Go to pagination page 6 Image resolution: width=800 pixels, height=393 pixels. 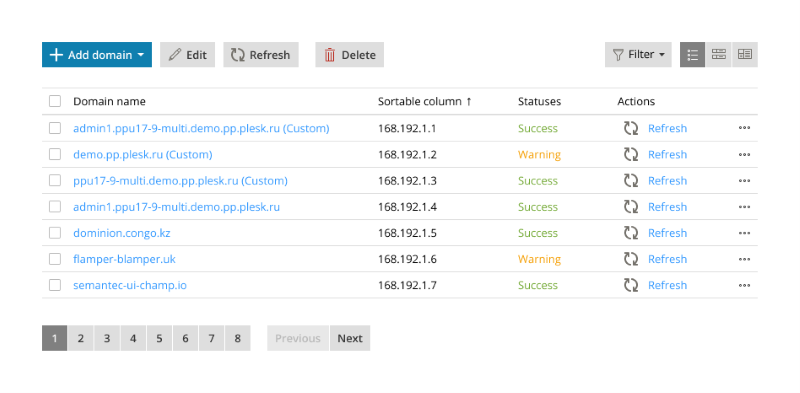[x=185, y=338]
